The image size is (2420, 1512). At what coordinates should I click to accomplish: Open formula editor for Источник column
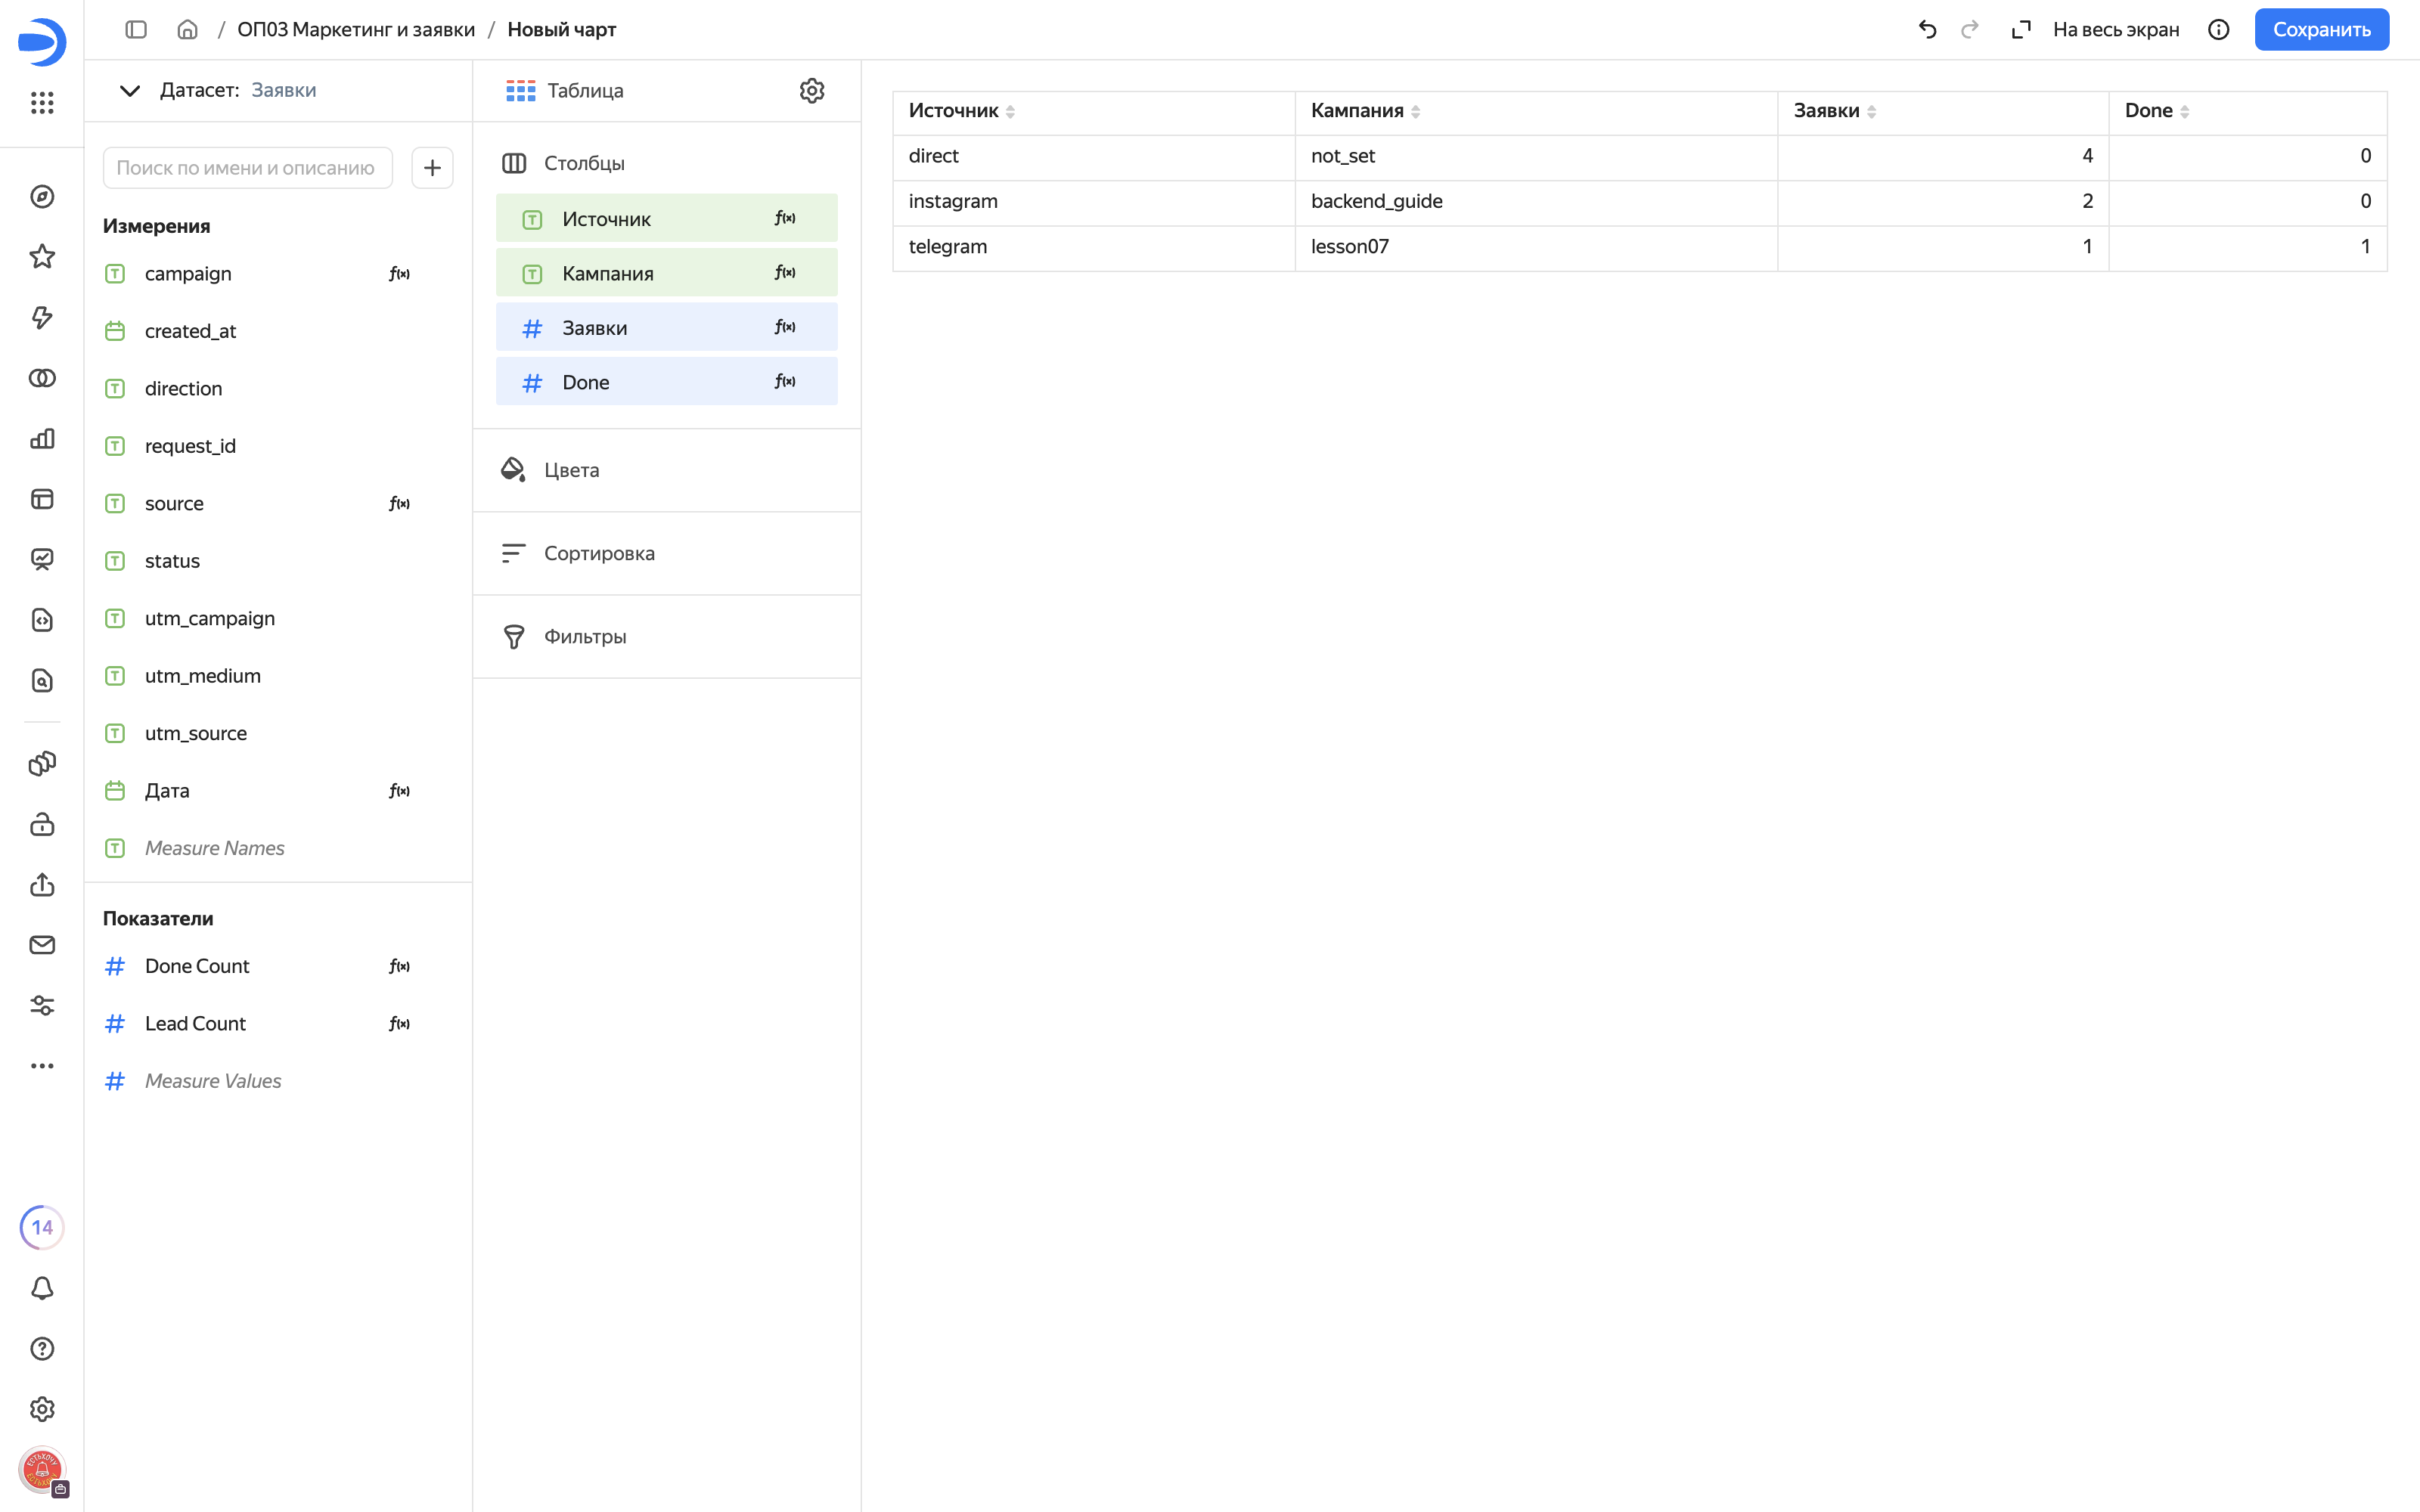click(x=785, y=218)
